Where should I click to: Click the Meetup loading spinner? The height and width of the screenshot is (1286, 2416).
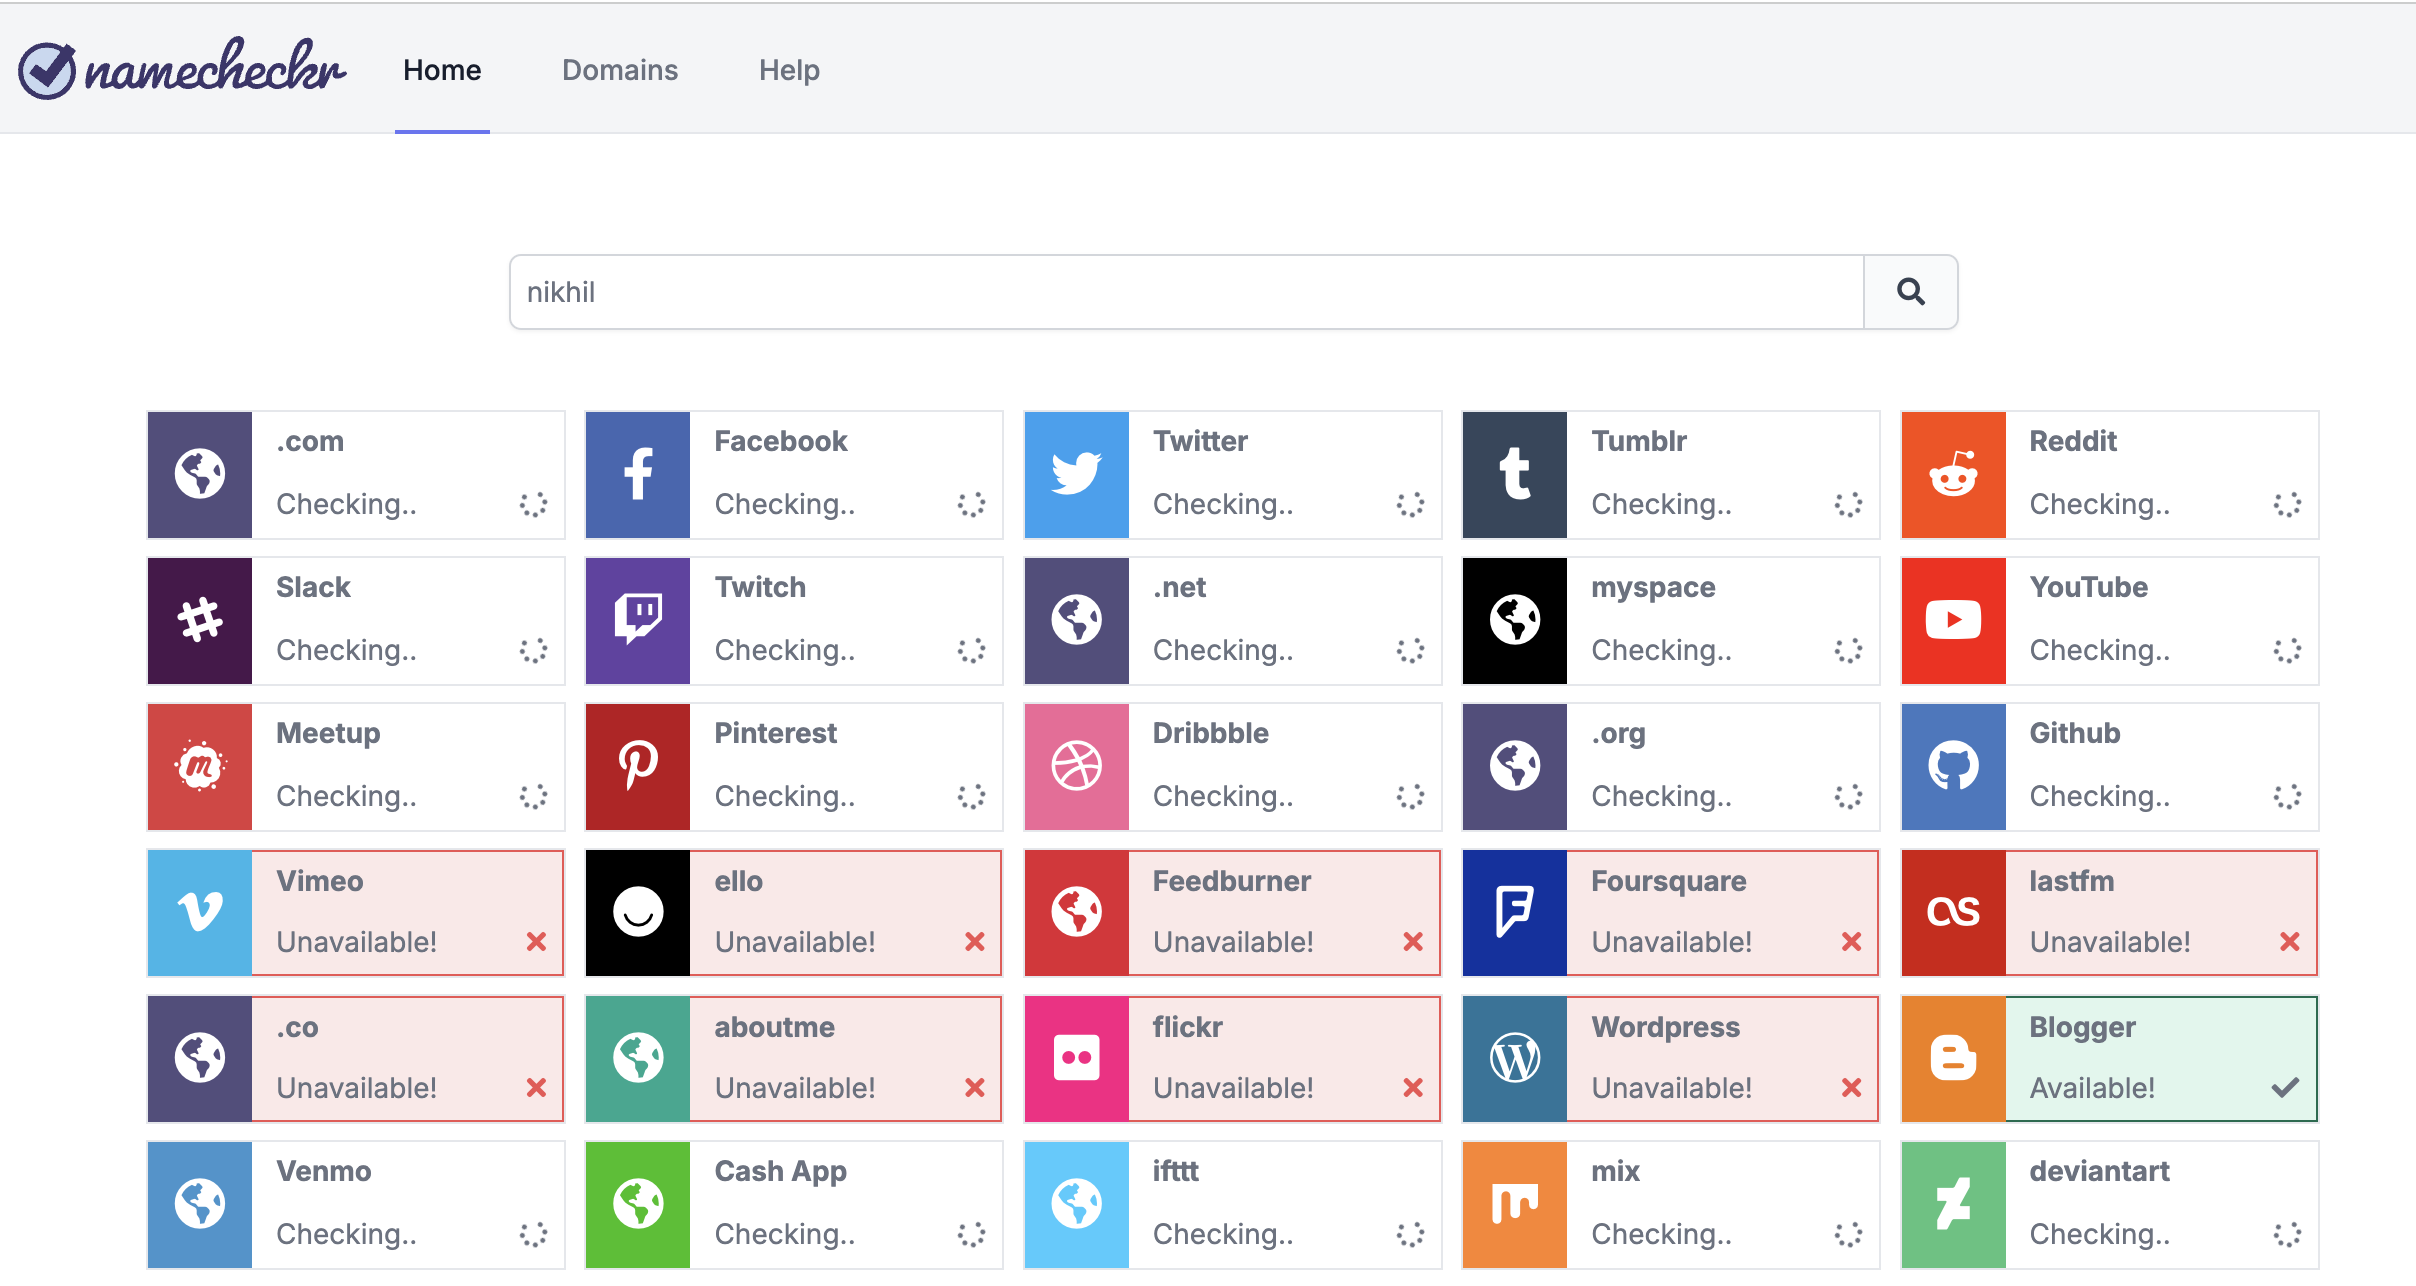534,796
